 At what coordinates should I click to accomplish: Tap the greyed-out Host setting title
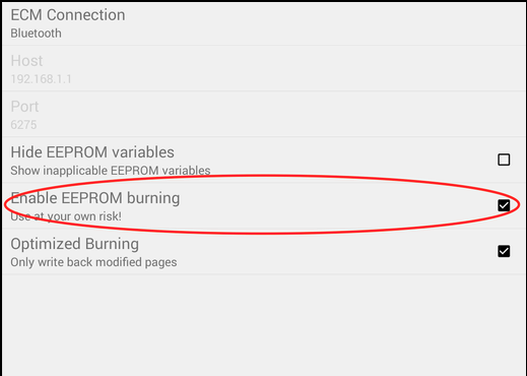tap(27, 61)
